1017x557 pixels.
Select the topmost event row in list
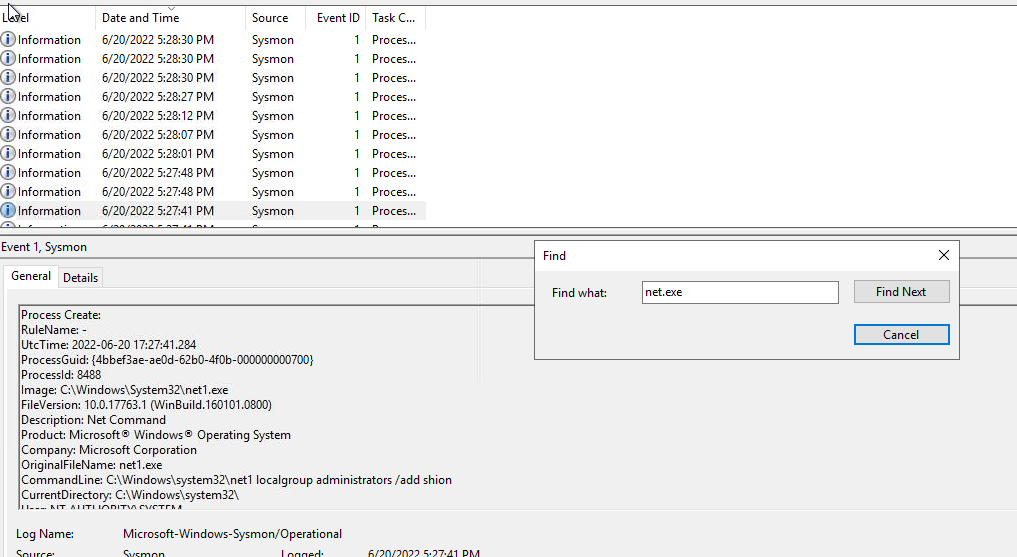pos(210,40)
